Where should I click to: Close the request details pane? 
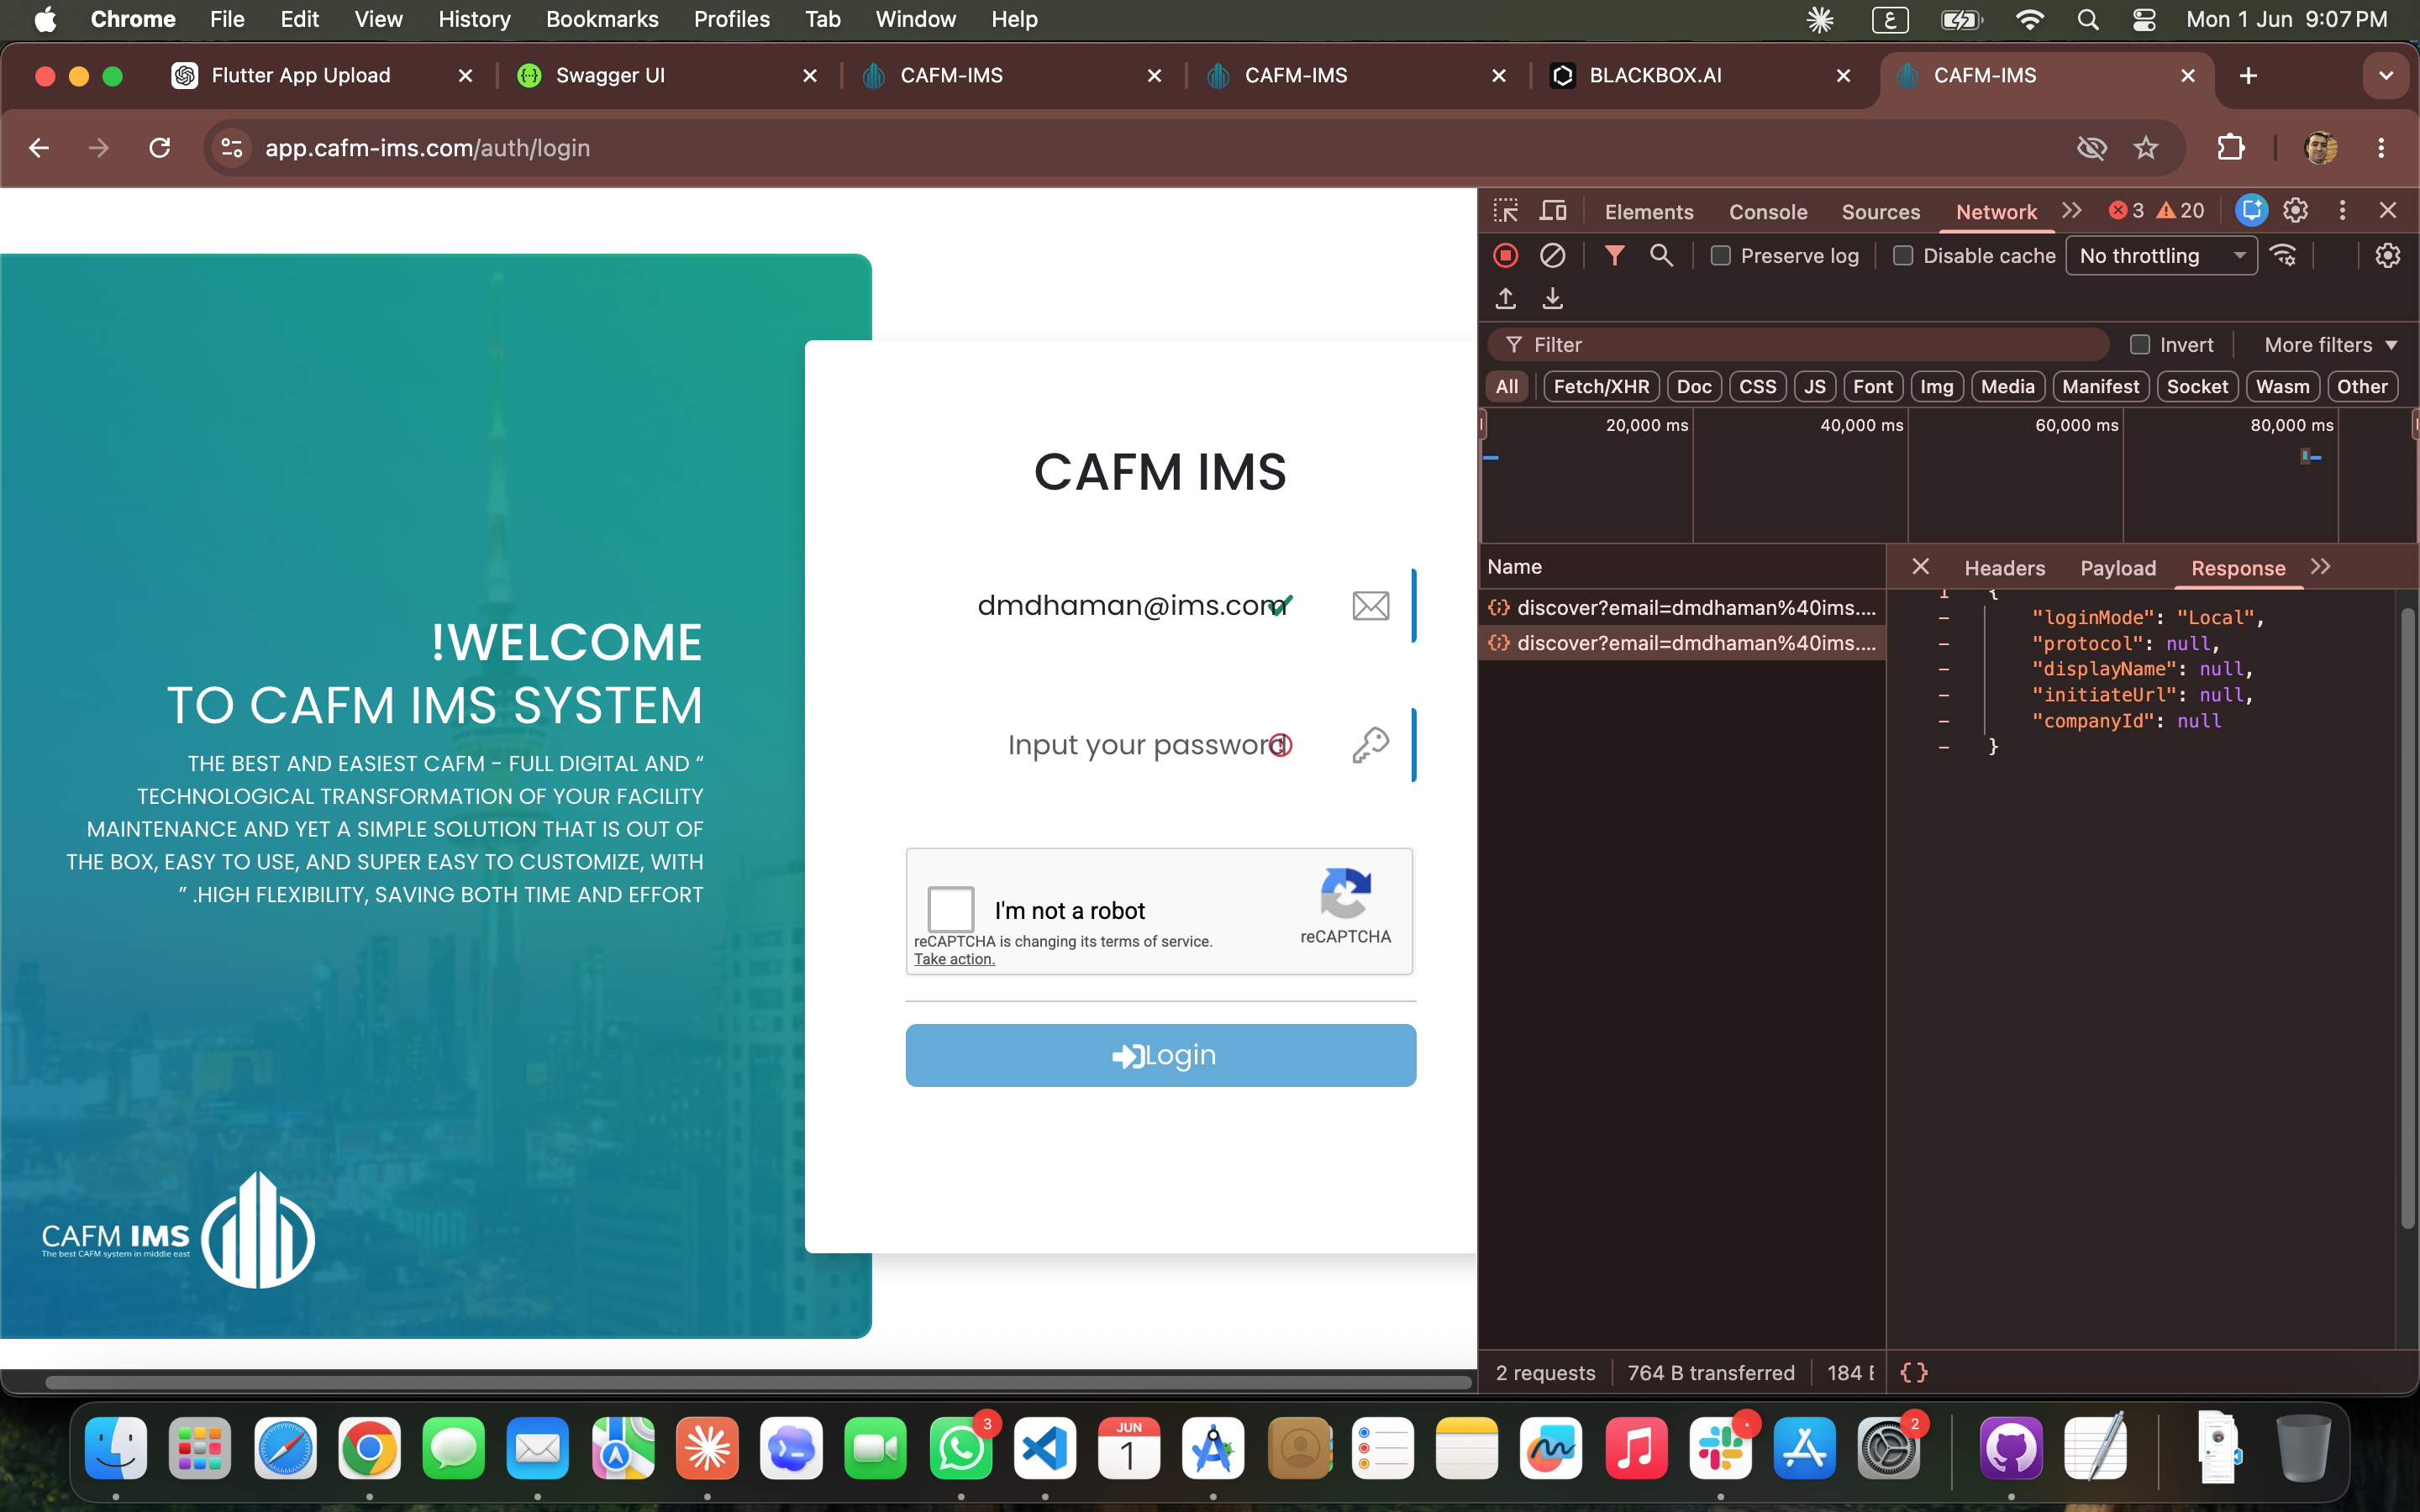click(x=1920, y=567)
